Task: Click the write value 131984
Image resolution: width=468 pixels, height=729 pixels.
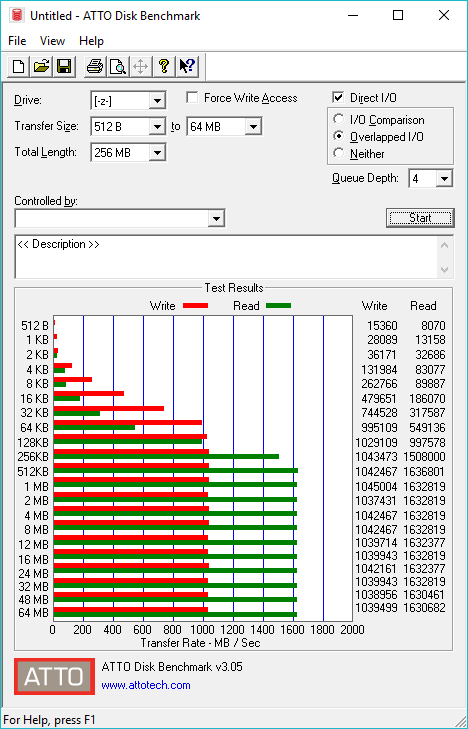Action: (x=379, y=370)
